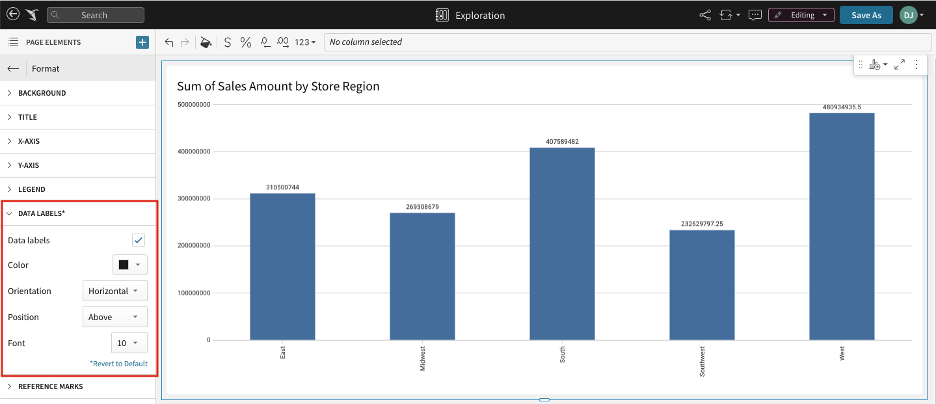Apply percent format with the percent icon
The image size is (936, 404).
[x=246, y=42]
